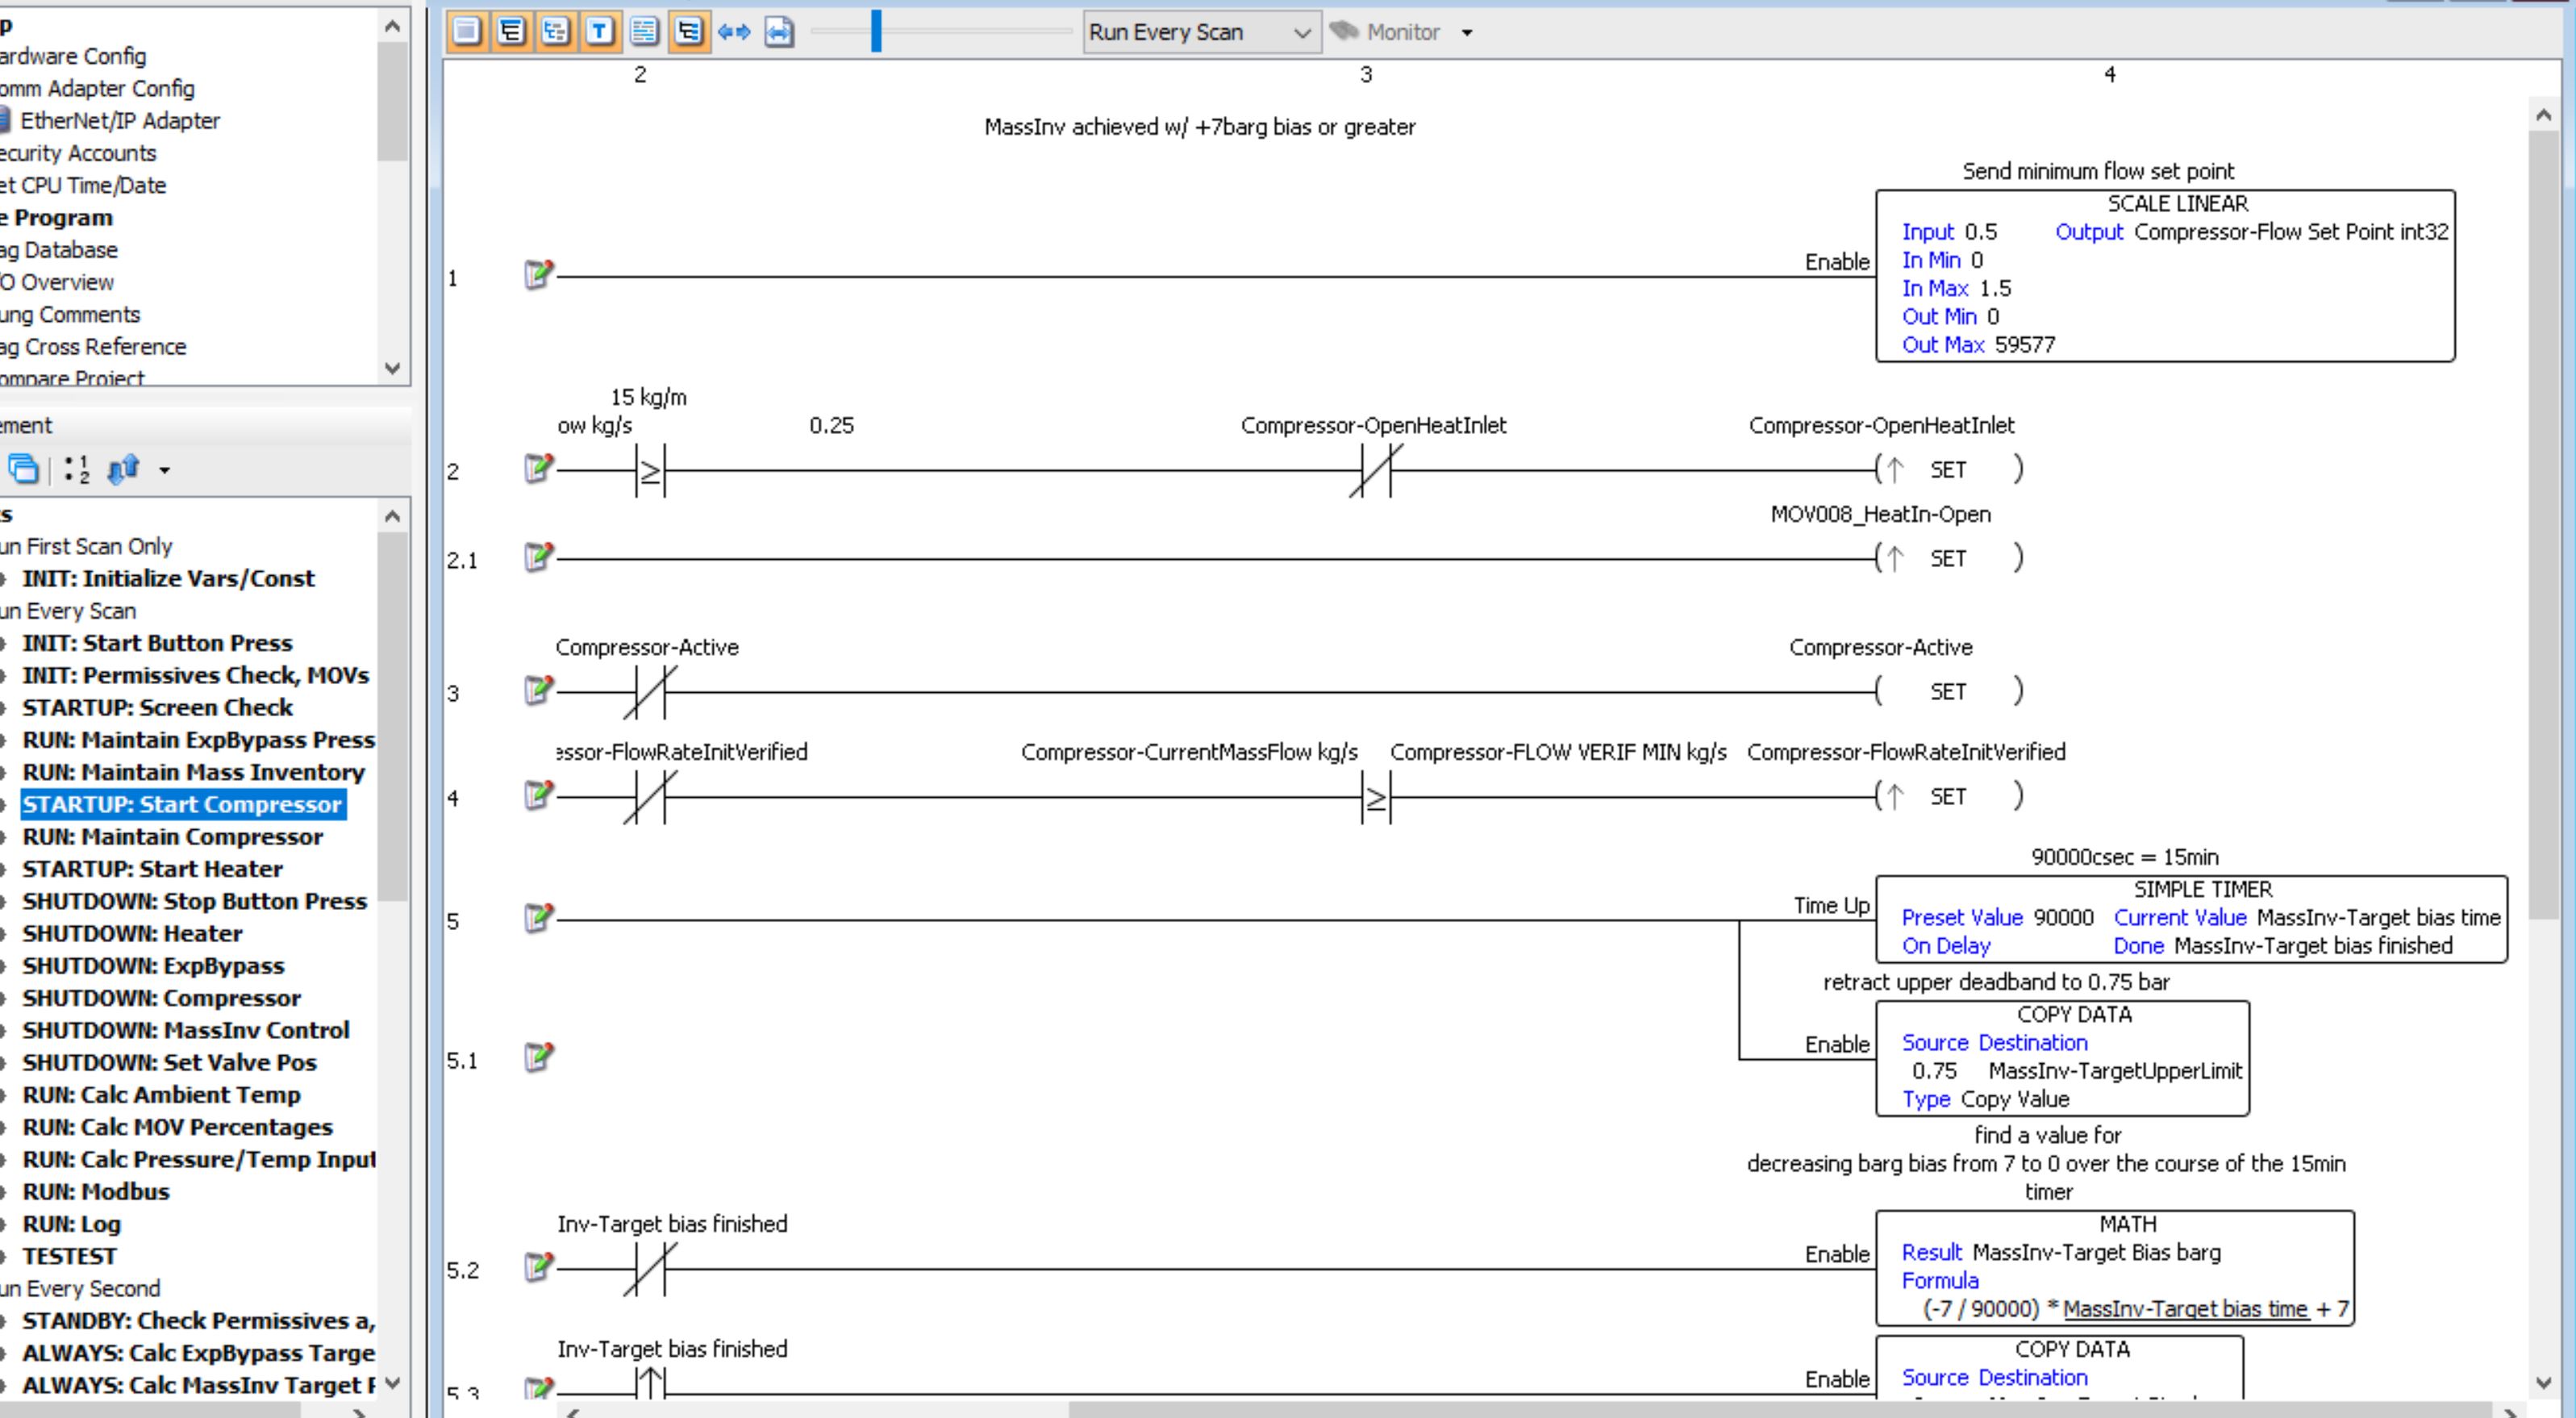
Task: Toggle the unhighlighted text-lines view button
Action: click(x=644, y=32)
